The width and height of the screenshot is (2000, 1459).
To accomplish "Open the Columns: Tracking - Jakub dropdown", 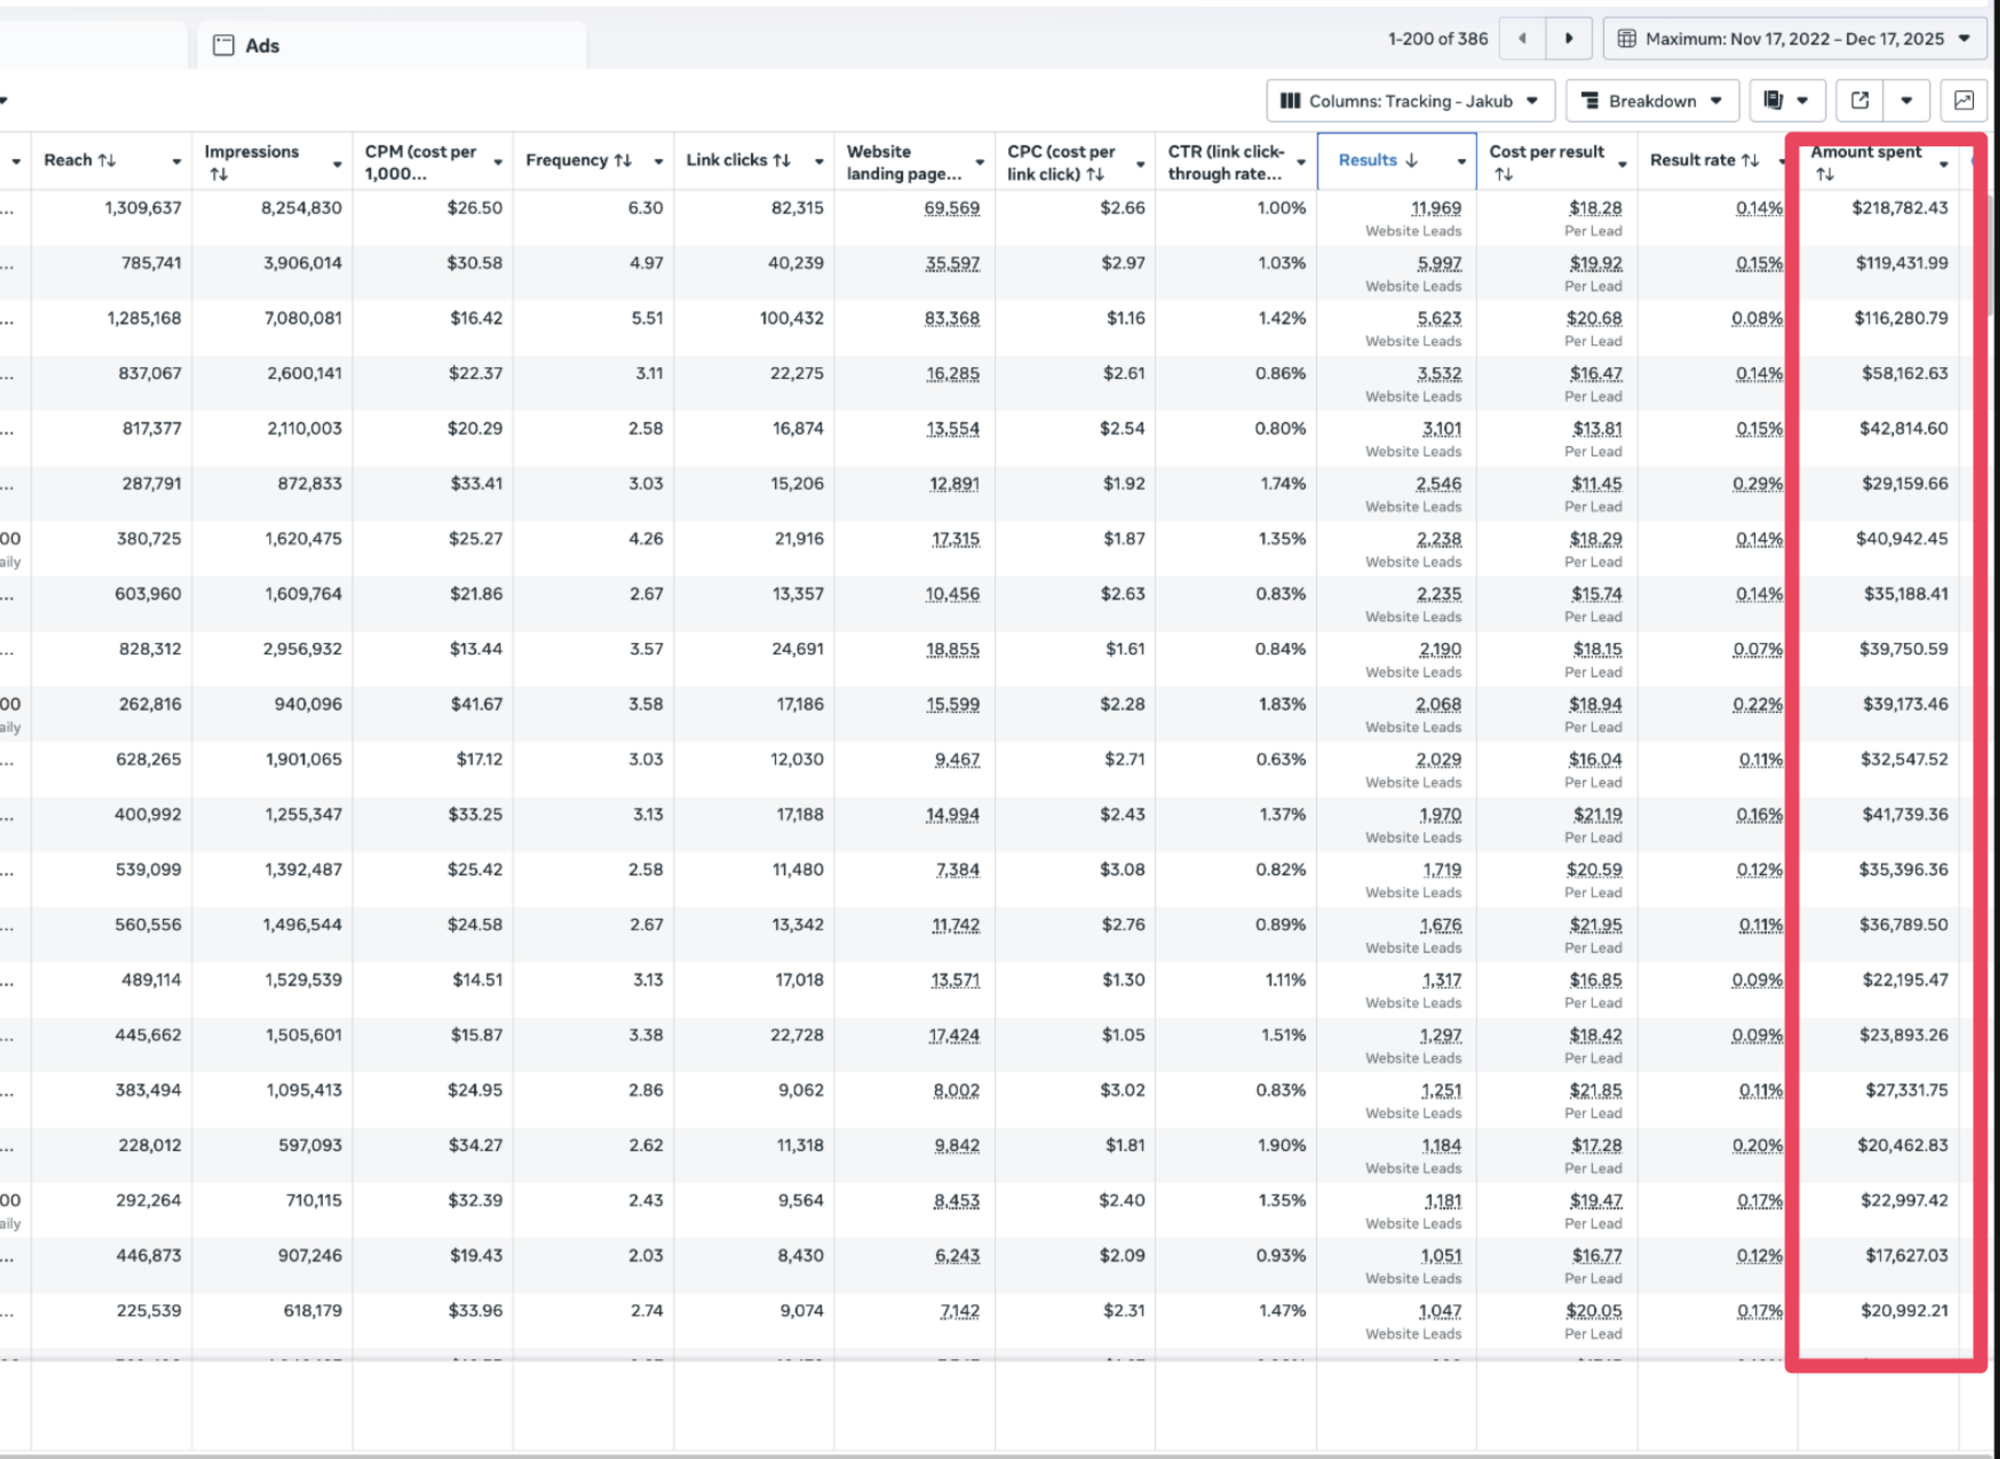I will click(x=1410, y=101).
